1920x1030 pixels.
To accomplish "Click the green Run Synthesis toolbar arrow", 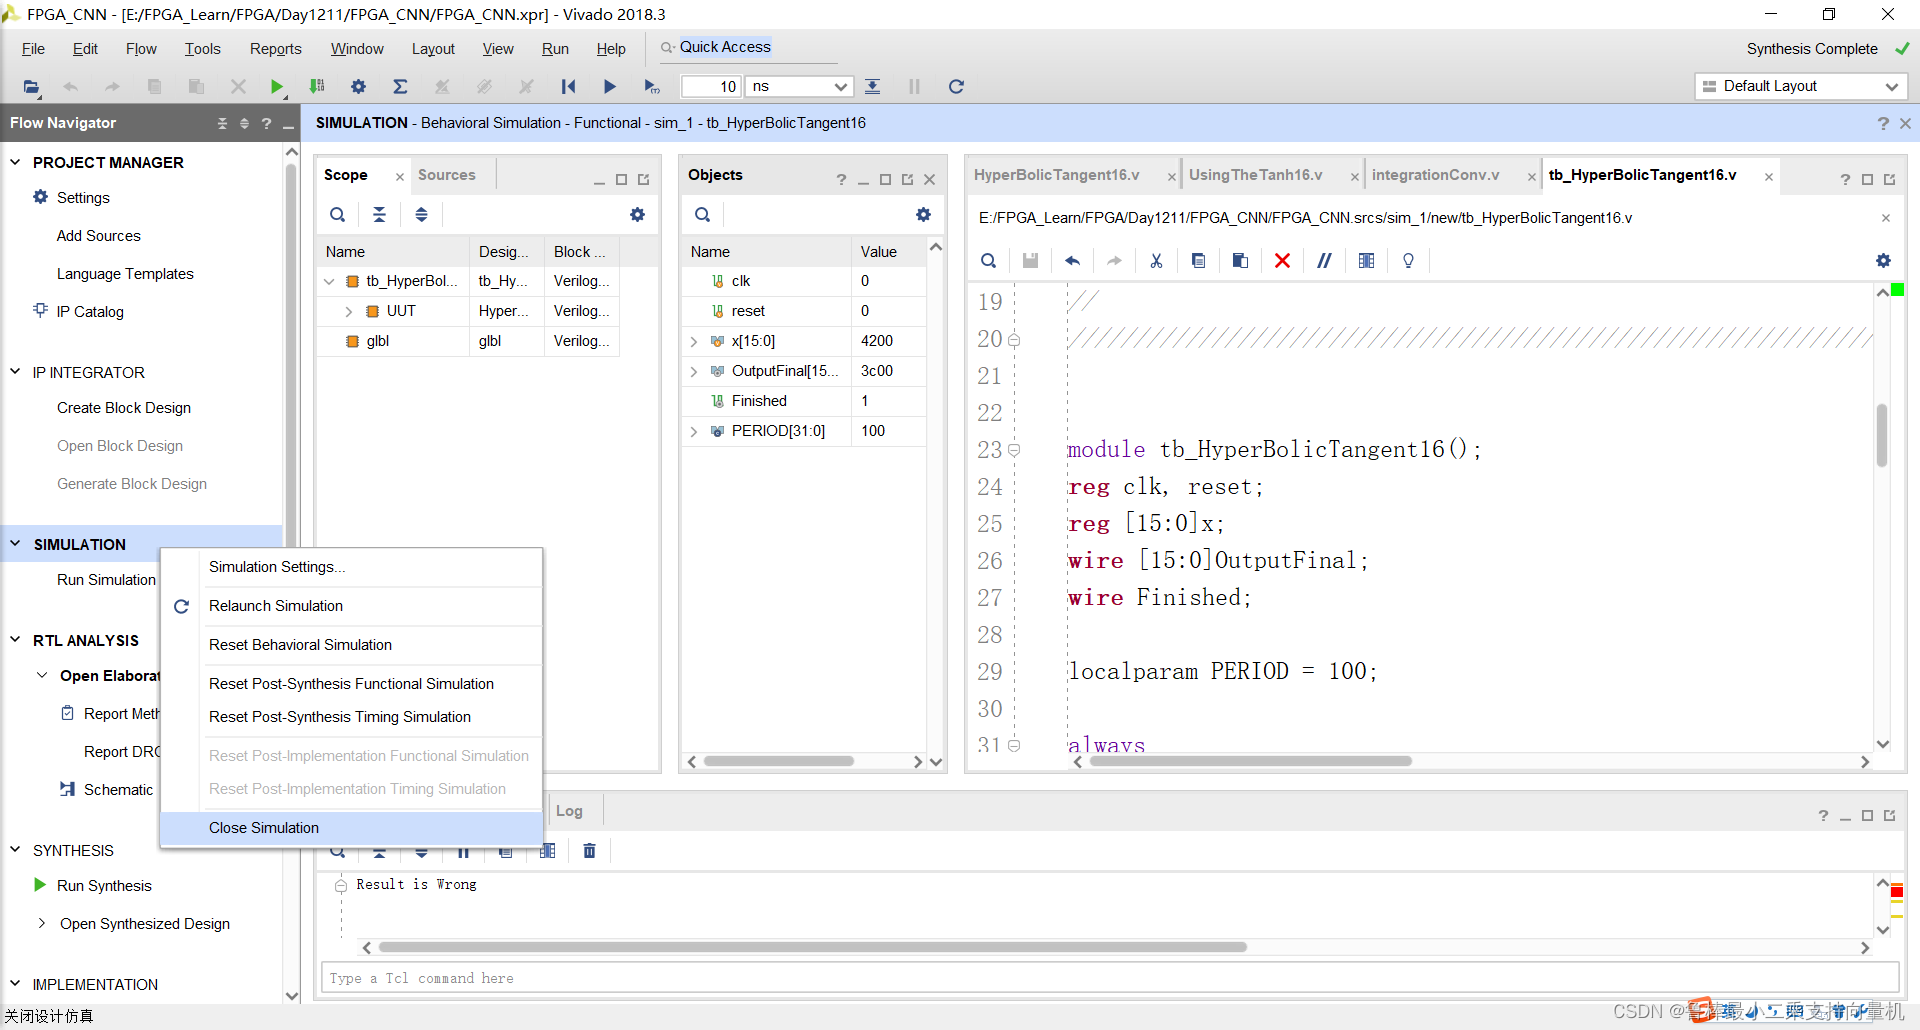I will 277,87.
